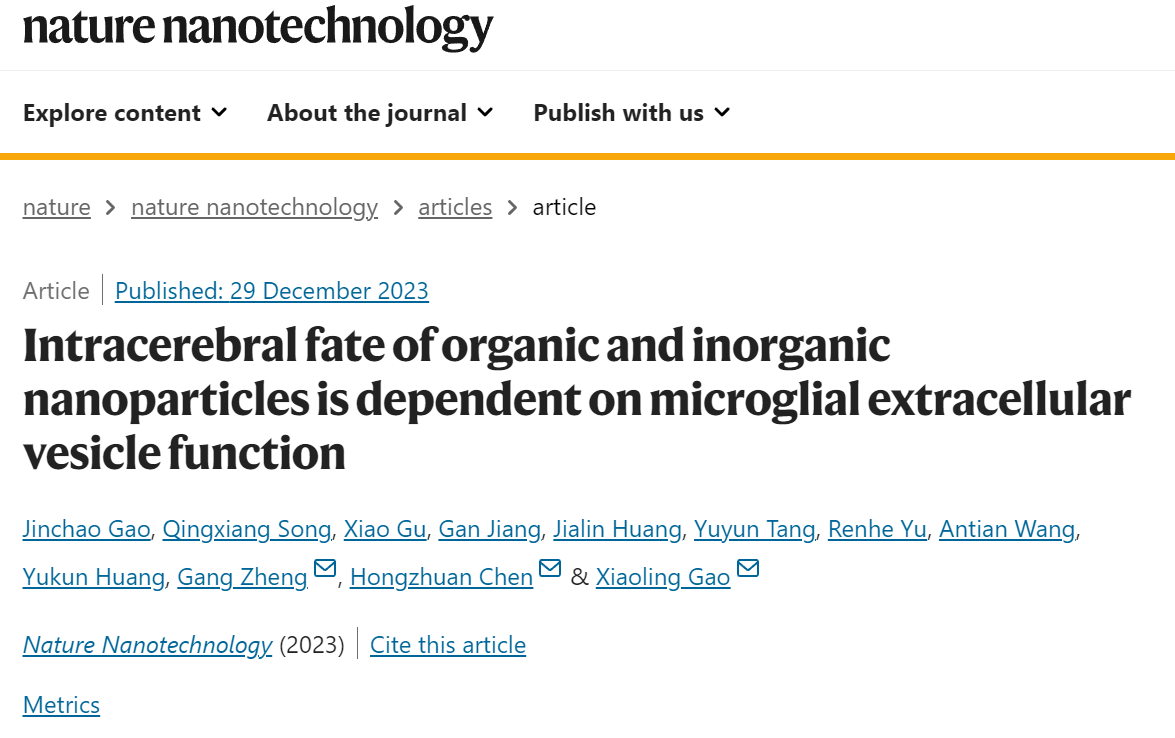This screenshot has width=1175, height=738.
Task: Navigate to articles breadcrumb
Action: [x=455, y=207]
